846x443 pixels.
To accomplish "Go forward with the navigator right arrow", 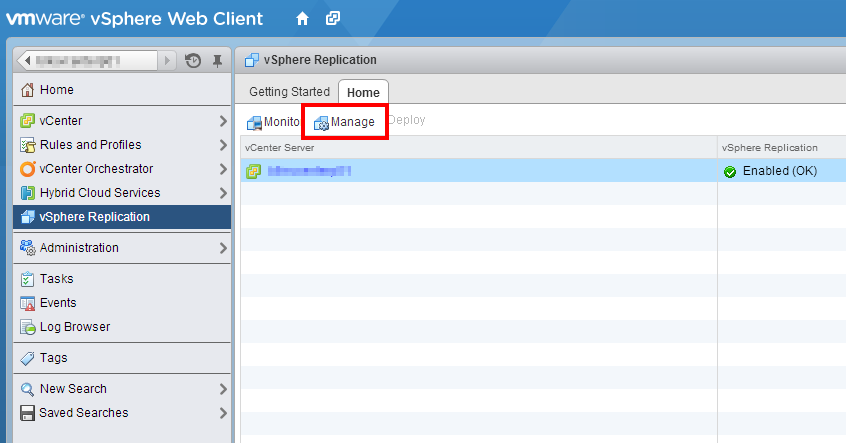I will tap(167, 60).
